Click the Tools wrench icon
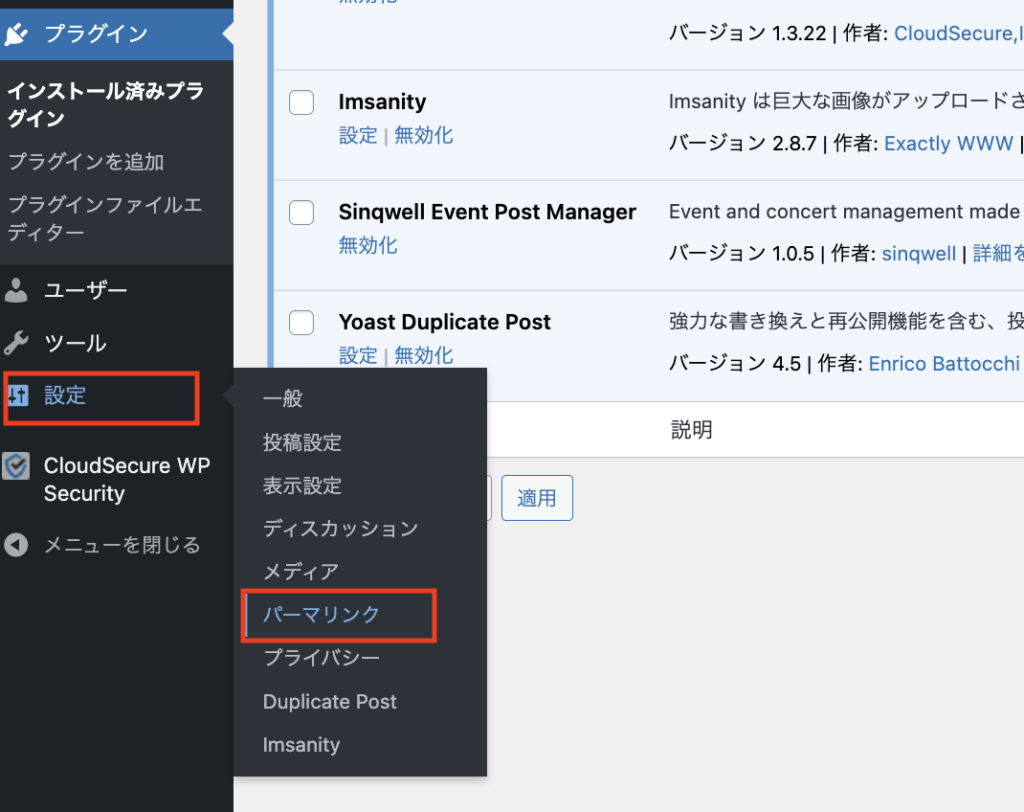1024x812 pixels. (17, 344)
